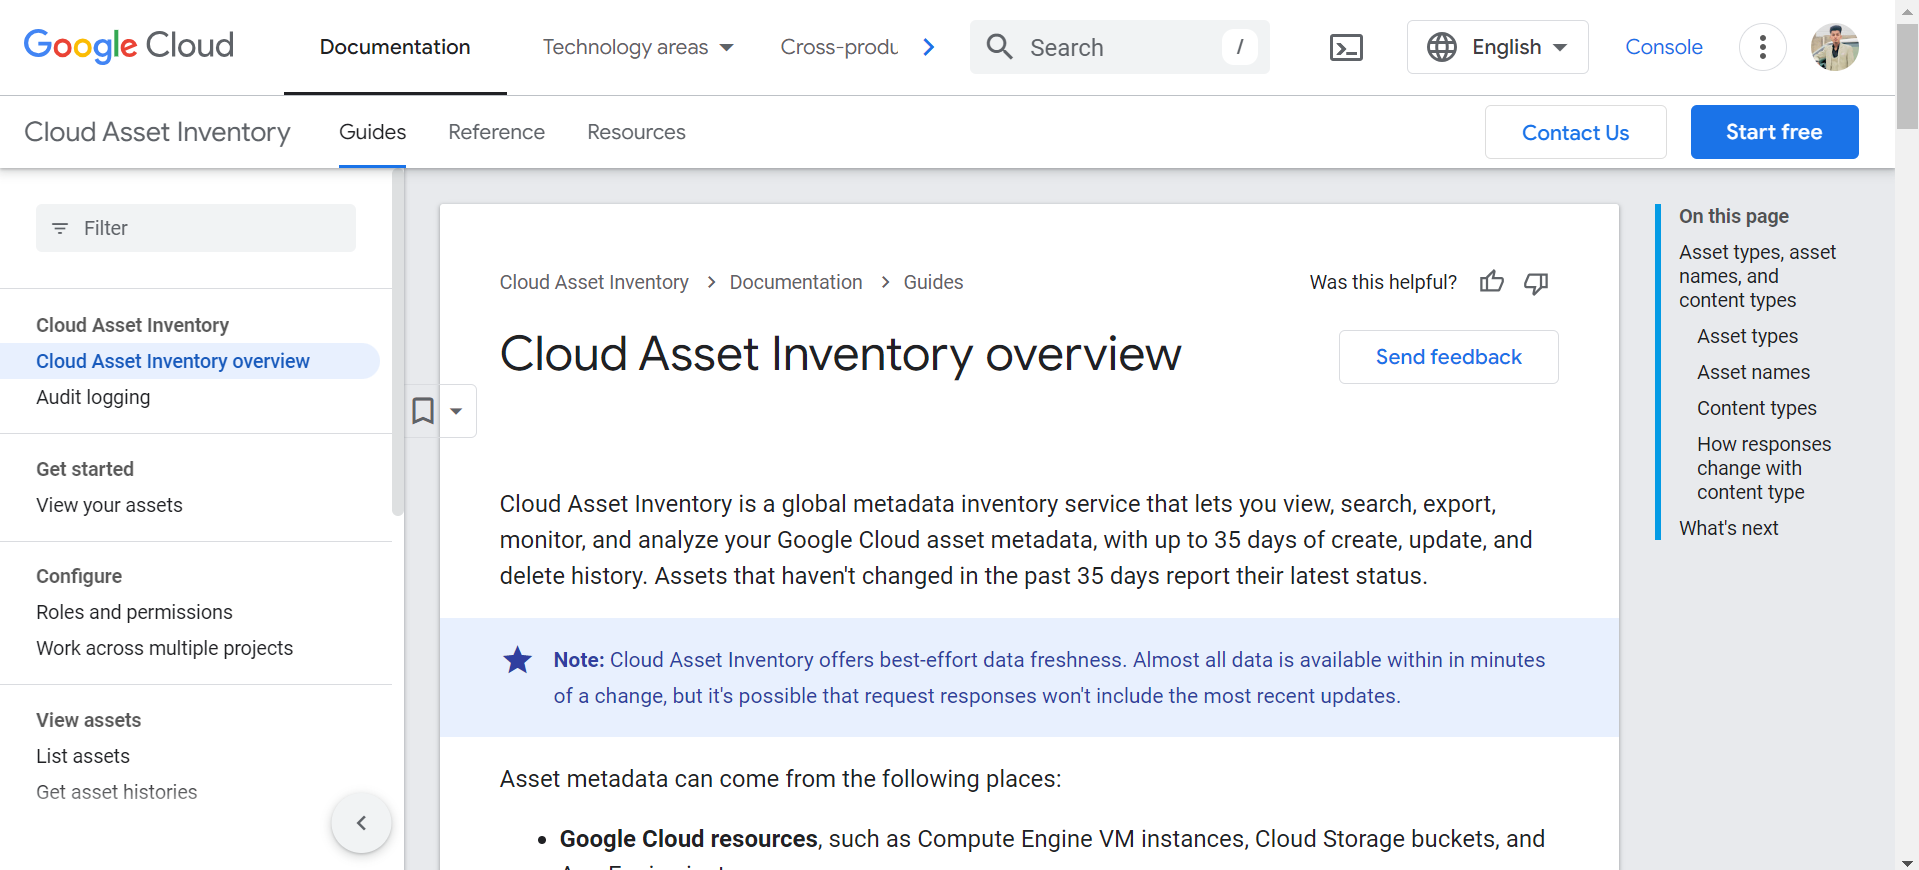Click the sidebar Filter field

196,228
